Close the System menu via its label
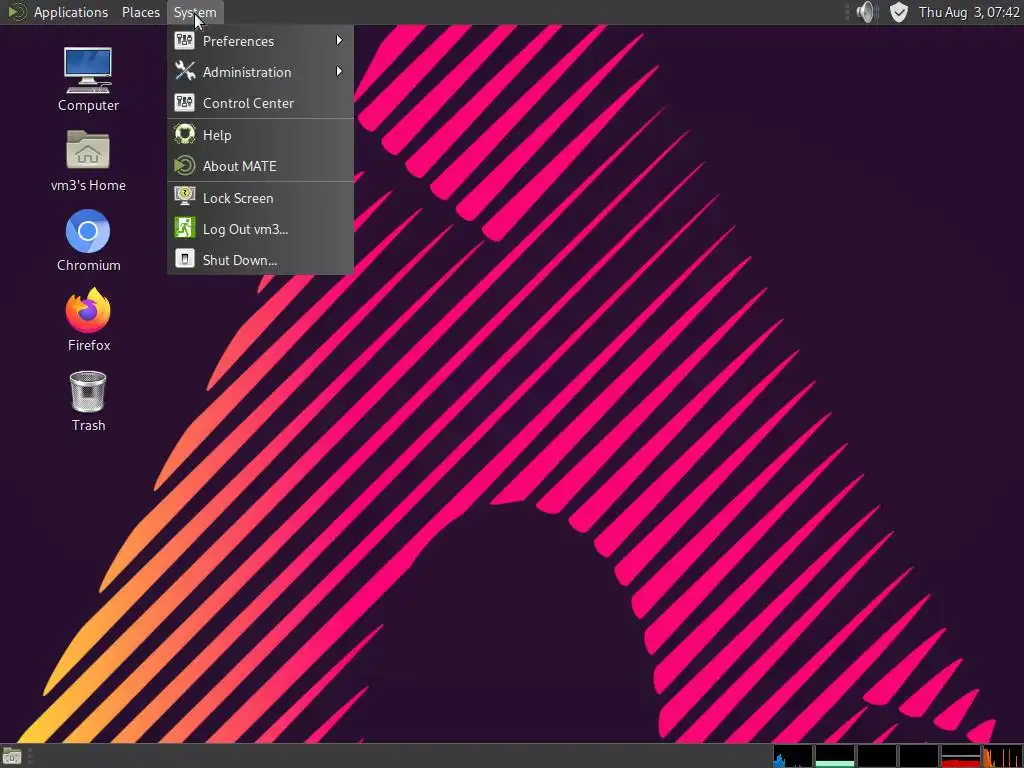 [195, 12]
